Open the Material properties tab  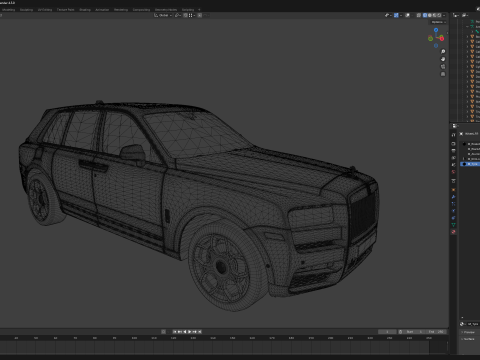tap(453, 232)
